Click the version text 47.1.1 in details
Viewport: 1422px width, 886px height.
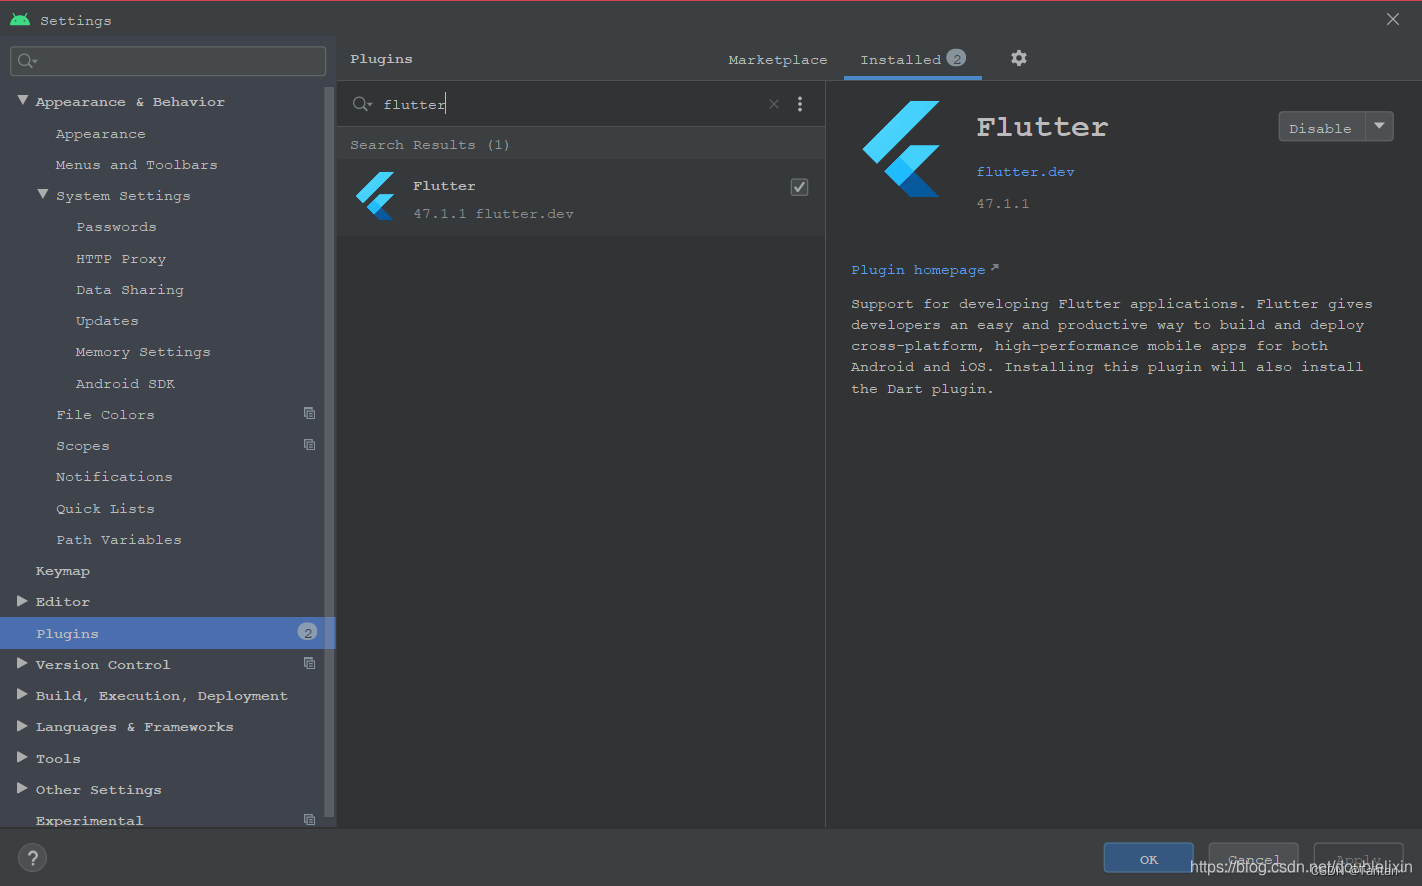click(x=1003, y=204)
